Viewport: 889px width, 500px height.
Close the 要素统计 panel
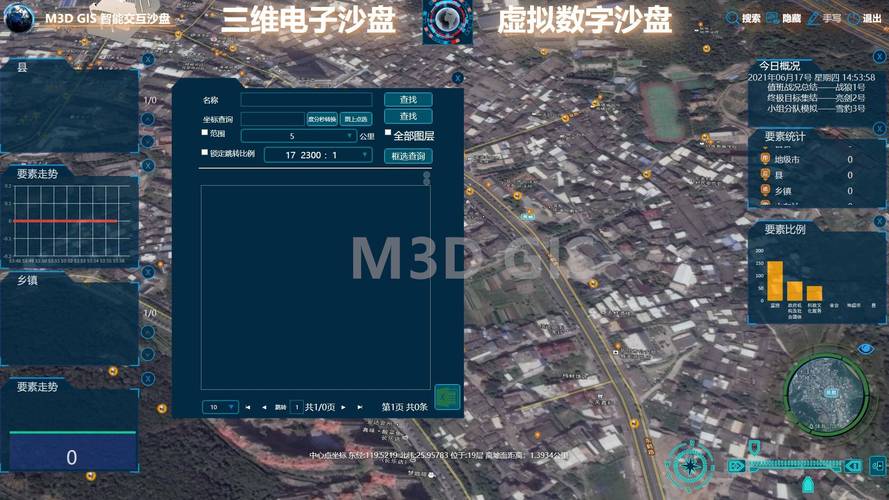(879, 129)
